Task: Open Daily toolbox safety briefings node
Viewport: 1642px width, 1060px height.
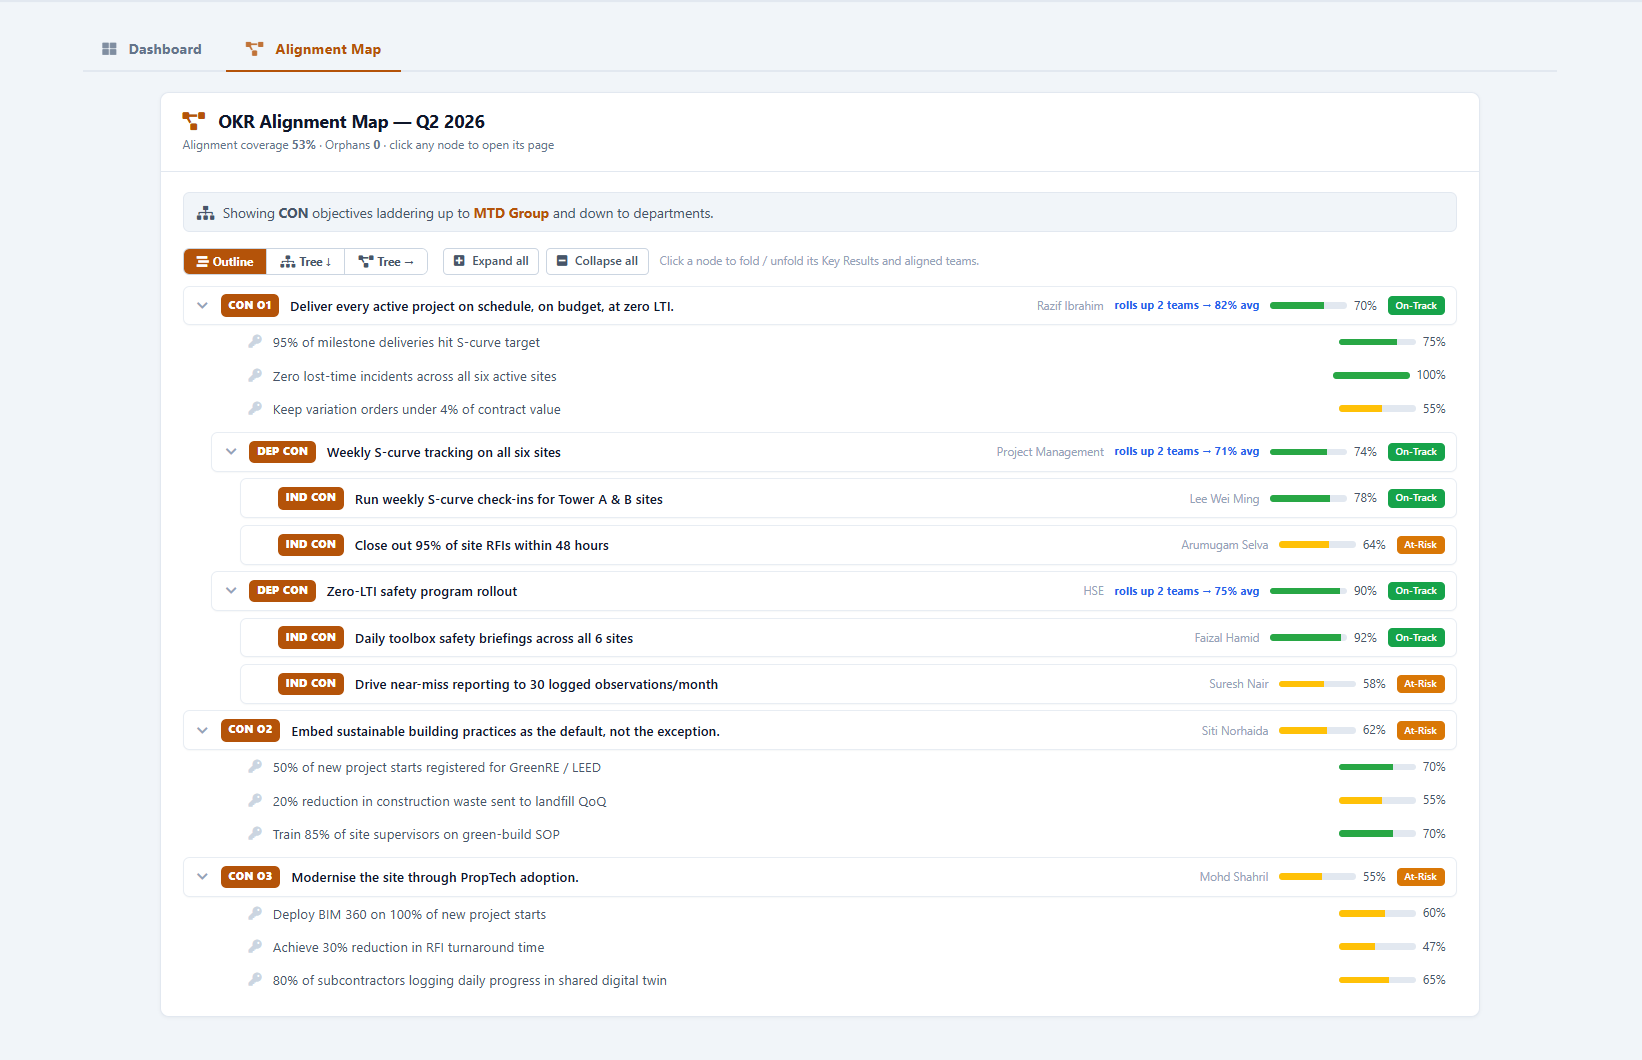Action: point(494,639)
